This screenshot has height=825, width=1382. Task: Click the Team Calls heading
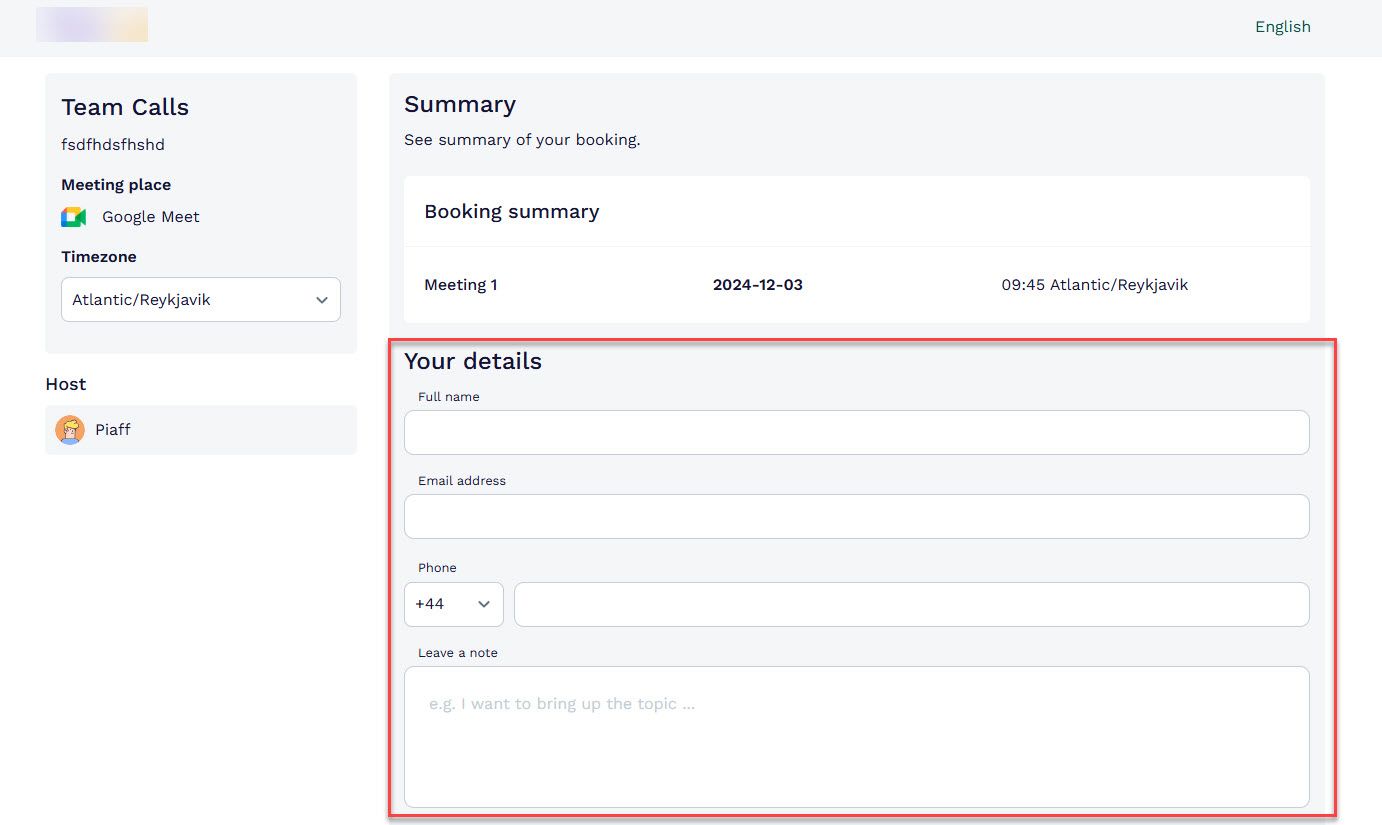pyautogui.click(x=125, y=107)
